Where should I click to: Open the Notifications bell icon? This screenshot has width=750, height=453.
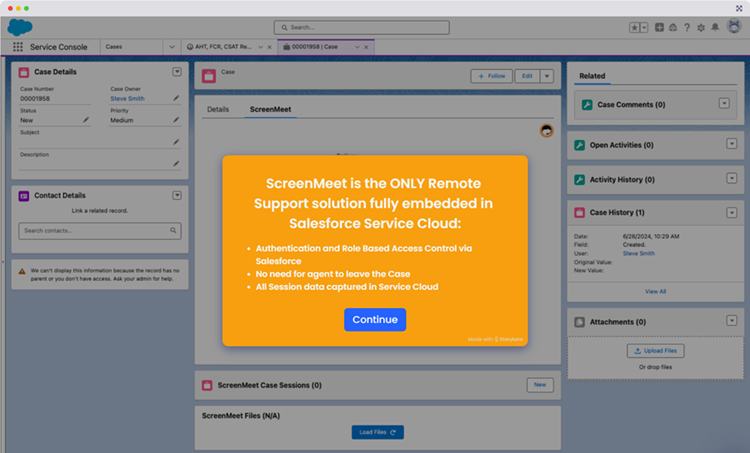pos(715,27)
